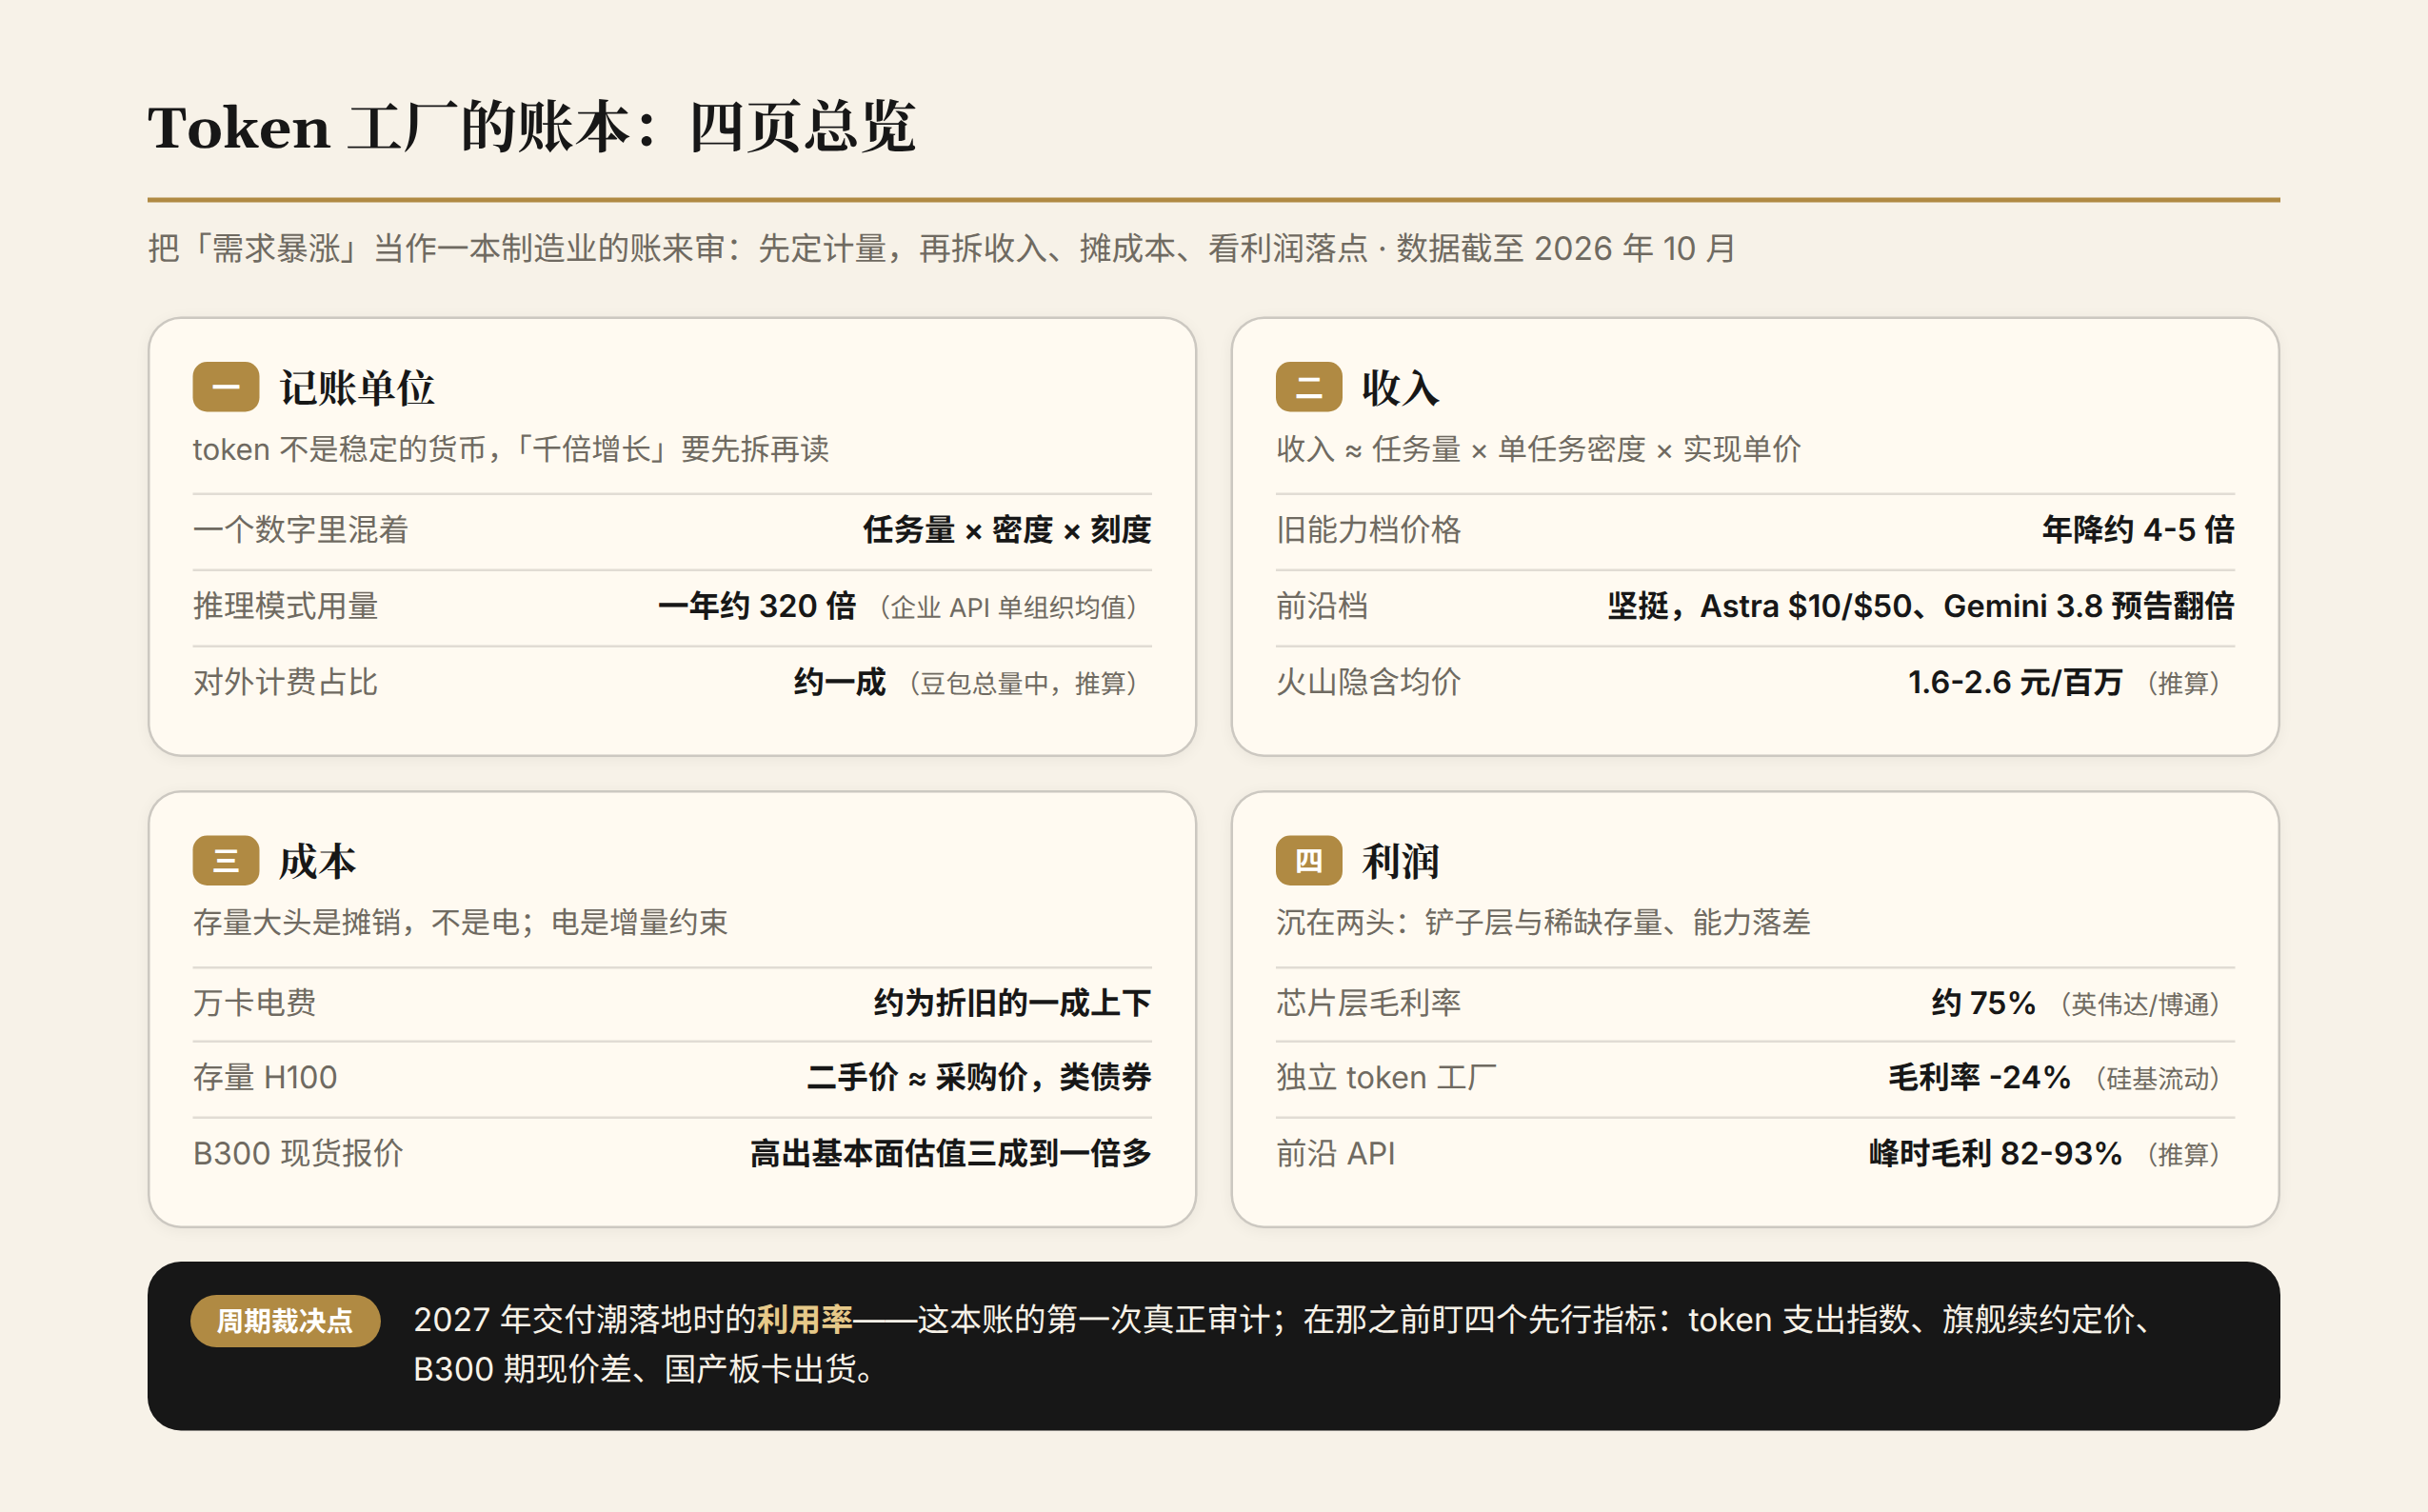Click the 二 badge beside 收入

pos(1308,387)
